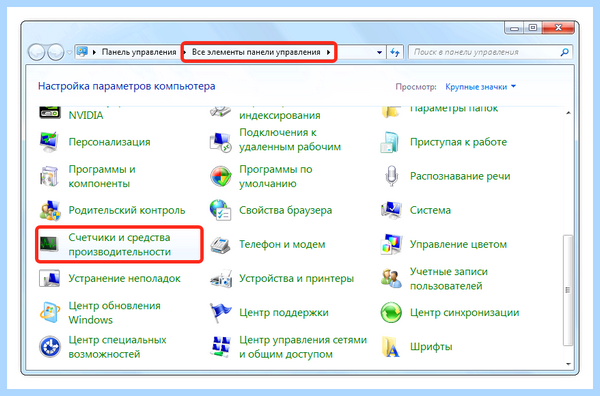Click the NVIDIA control panel icon
This screenshot has width=600, height=396.
point(50,112)
